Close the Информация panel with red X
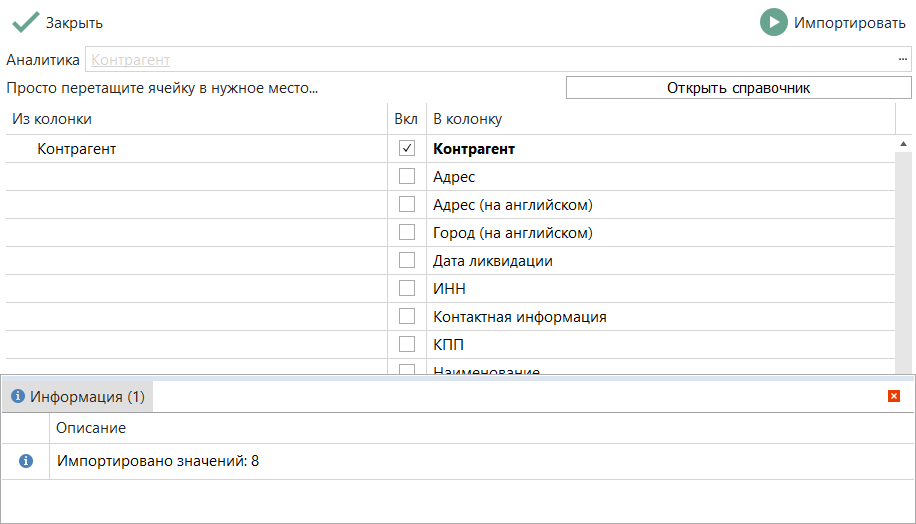Viewport: 916px width, 524px height. coord(894,396)
